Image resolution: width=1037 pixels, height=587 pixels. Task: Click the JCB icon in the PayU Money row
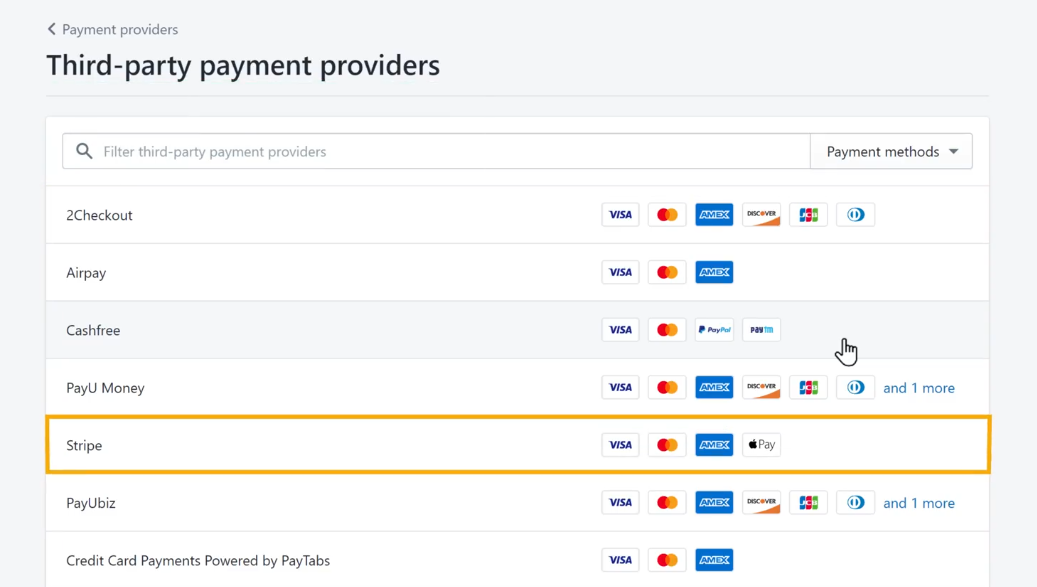tap(808, 387)
